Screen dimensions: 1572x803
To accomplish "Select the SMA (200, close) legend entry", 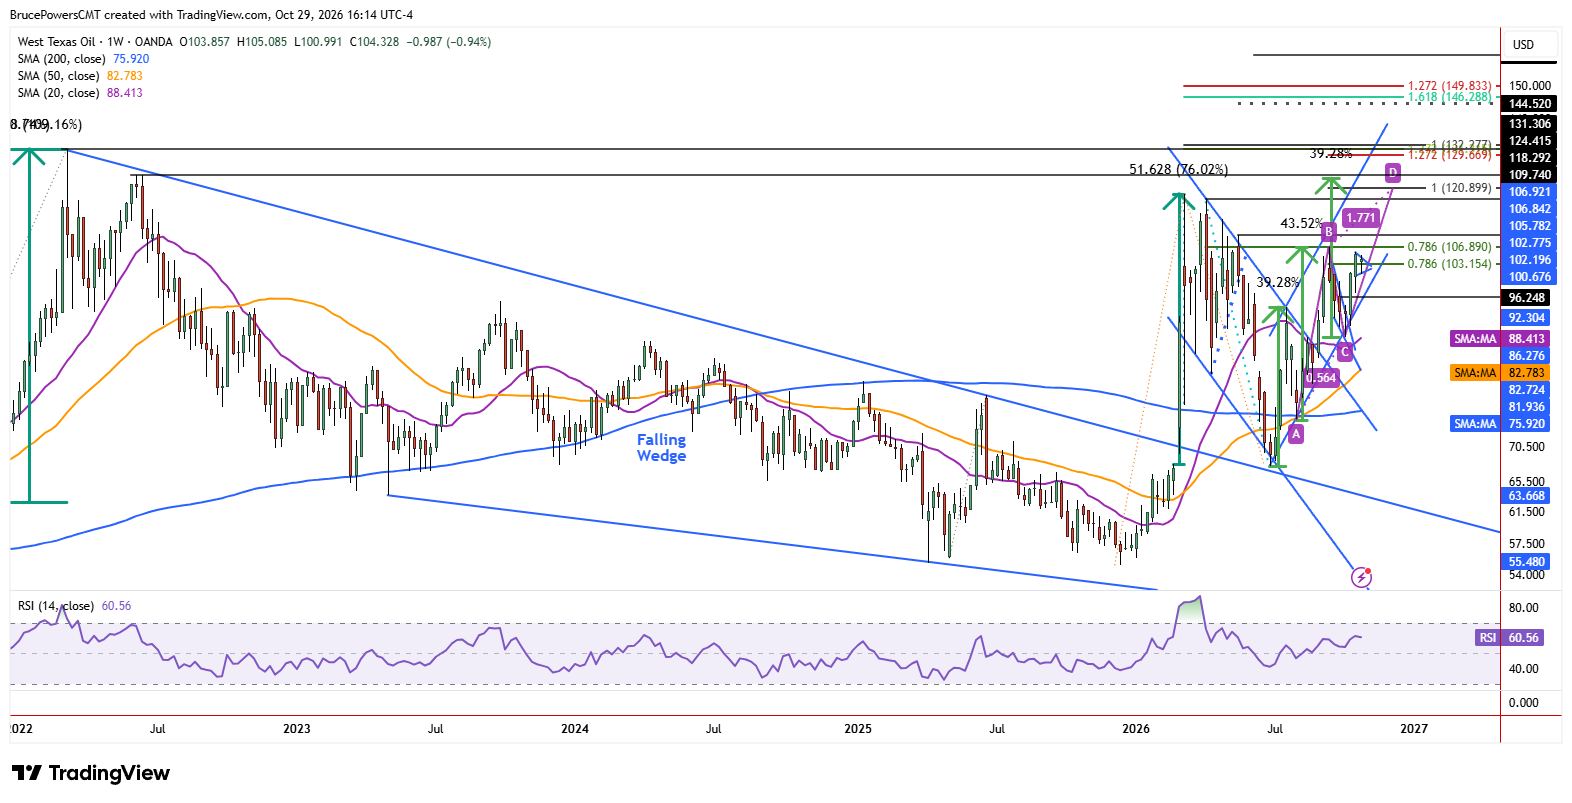I will coord(83,59).
